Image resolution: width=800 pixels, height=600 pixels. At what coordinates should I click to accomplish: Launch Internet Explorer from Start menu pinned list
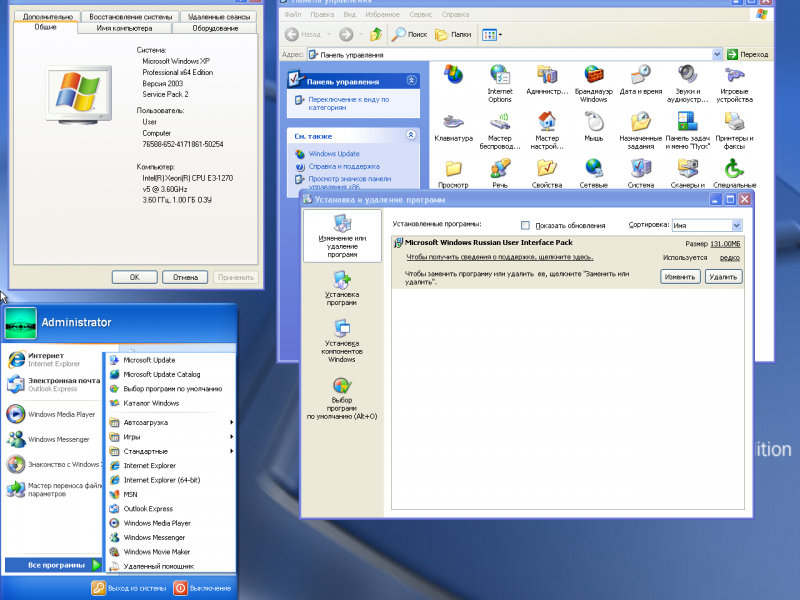tap(53, 359)
